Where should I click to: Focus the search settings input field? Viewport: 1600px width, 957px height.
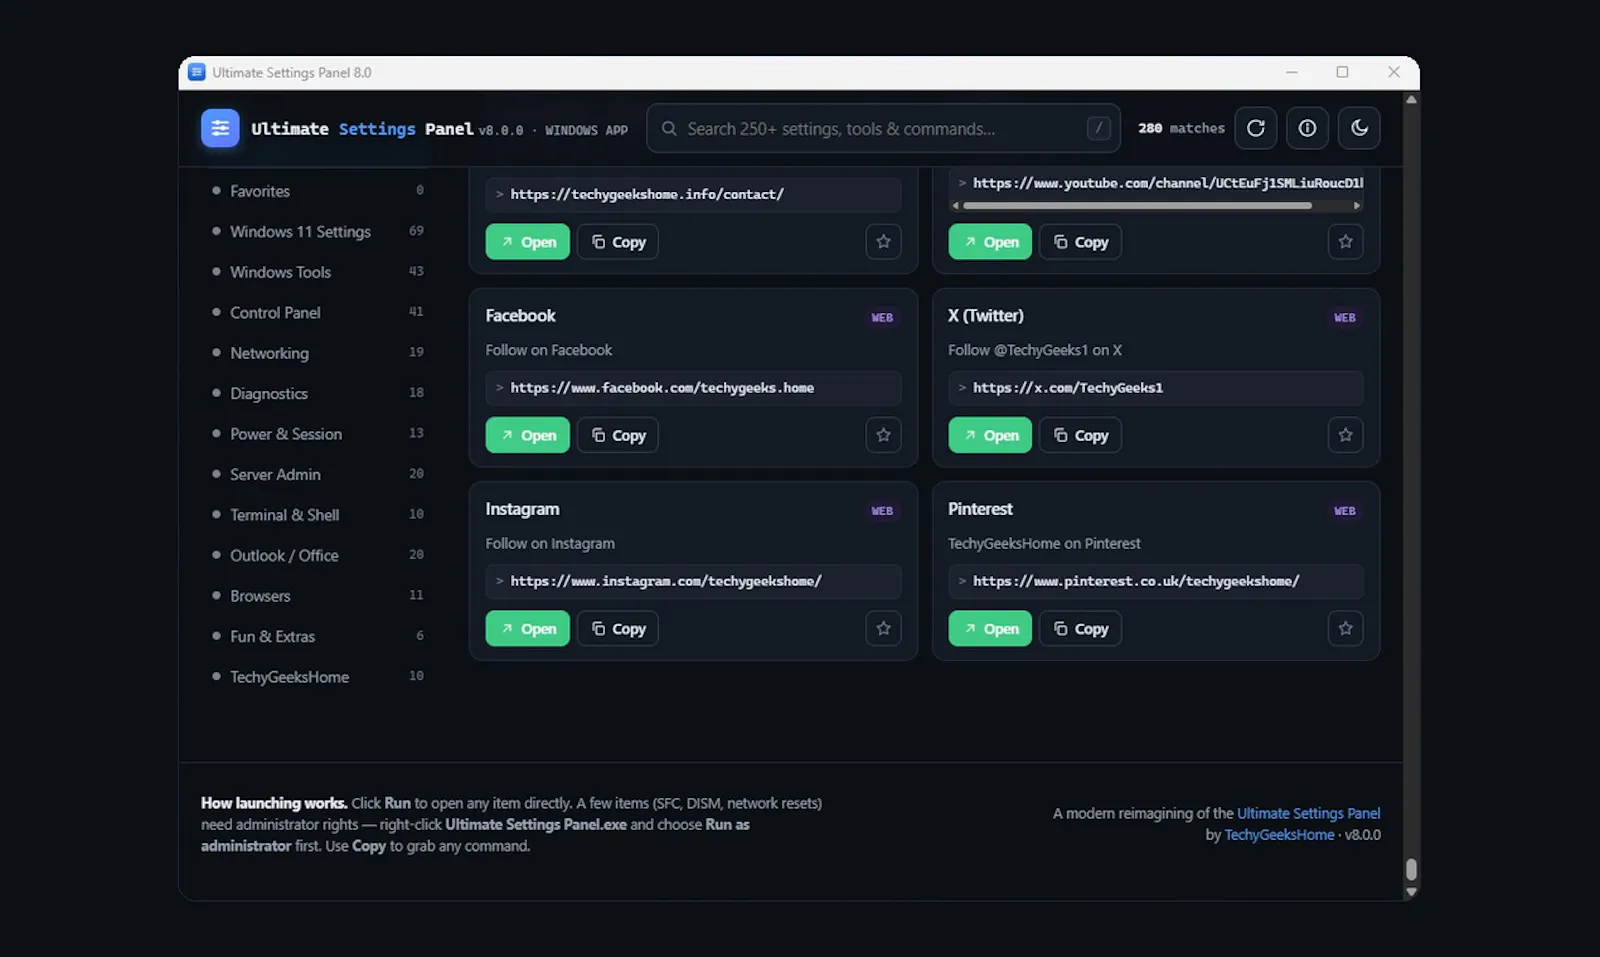click(x=883, y=129)
